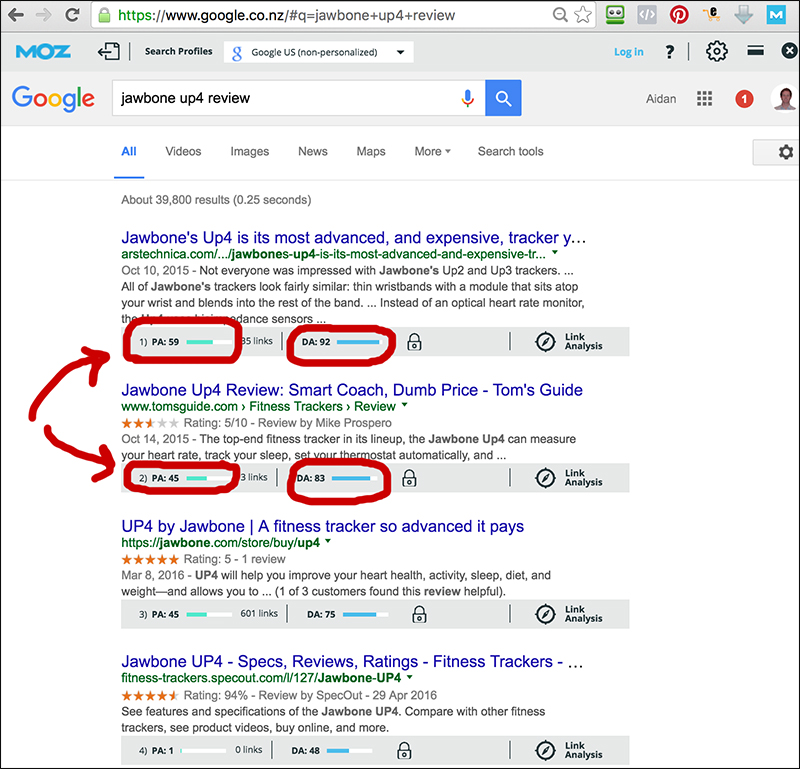Viewport: 800px width, 769px height.
Task: Open the grey code brackets extension
Action: (647, 15)
